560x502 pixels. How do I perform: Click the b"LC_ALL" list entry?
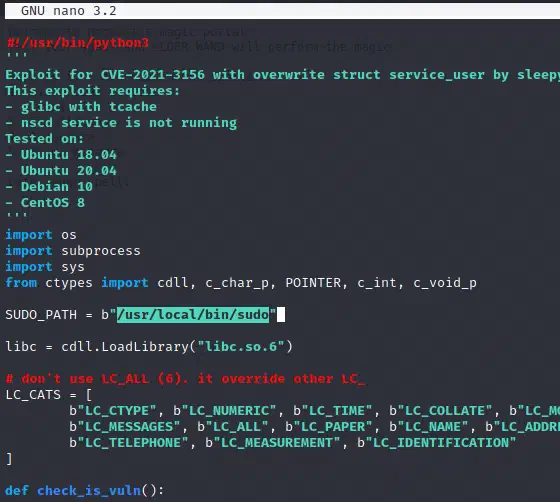coord(233,427)
